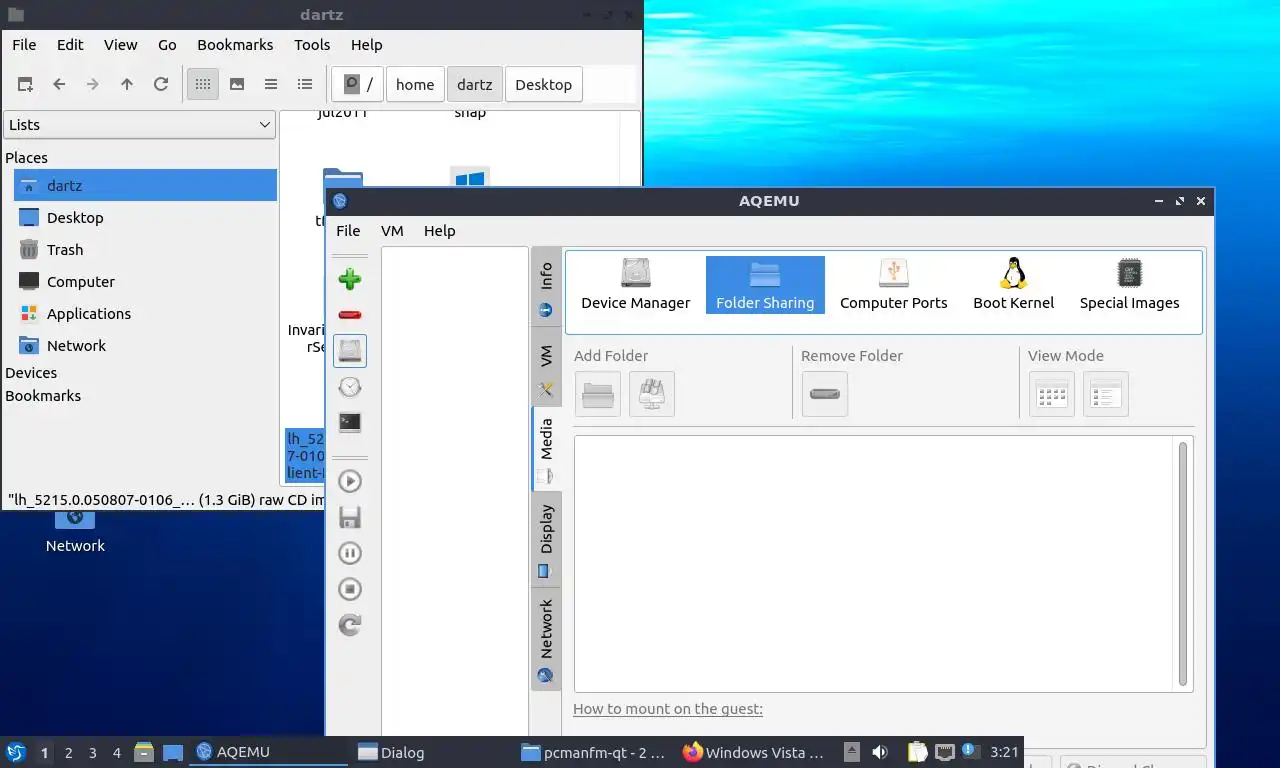This screenshot has width=1280, height=768.
Task: Add a new VM with green plus
Action: (350, 279)
